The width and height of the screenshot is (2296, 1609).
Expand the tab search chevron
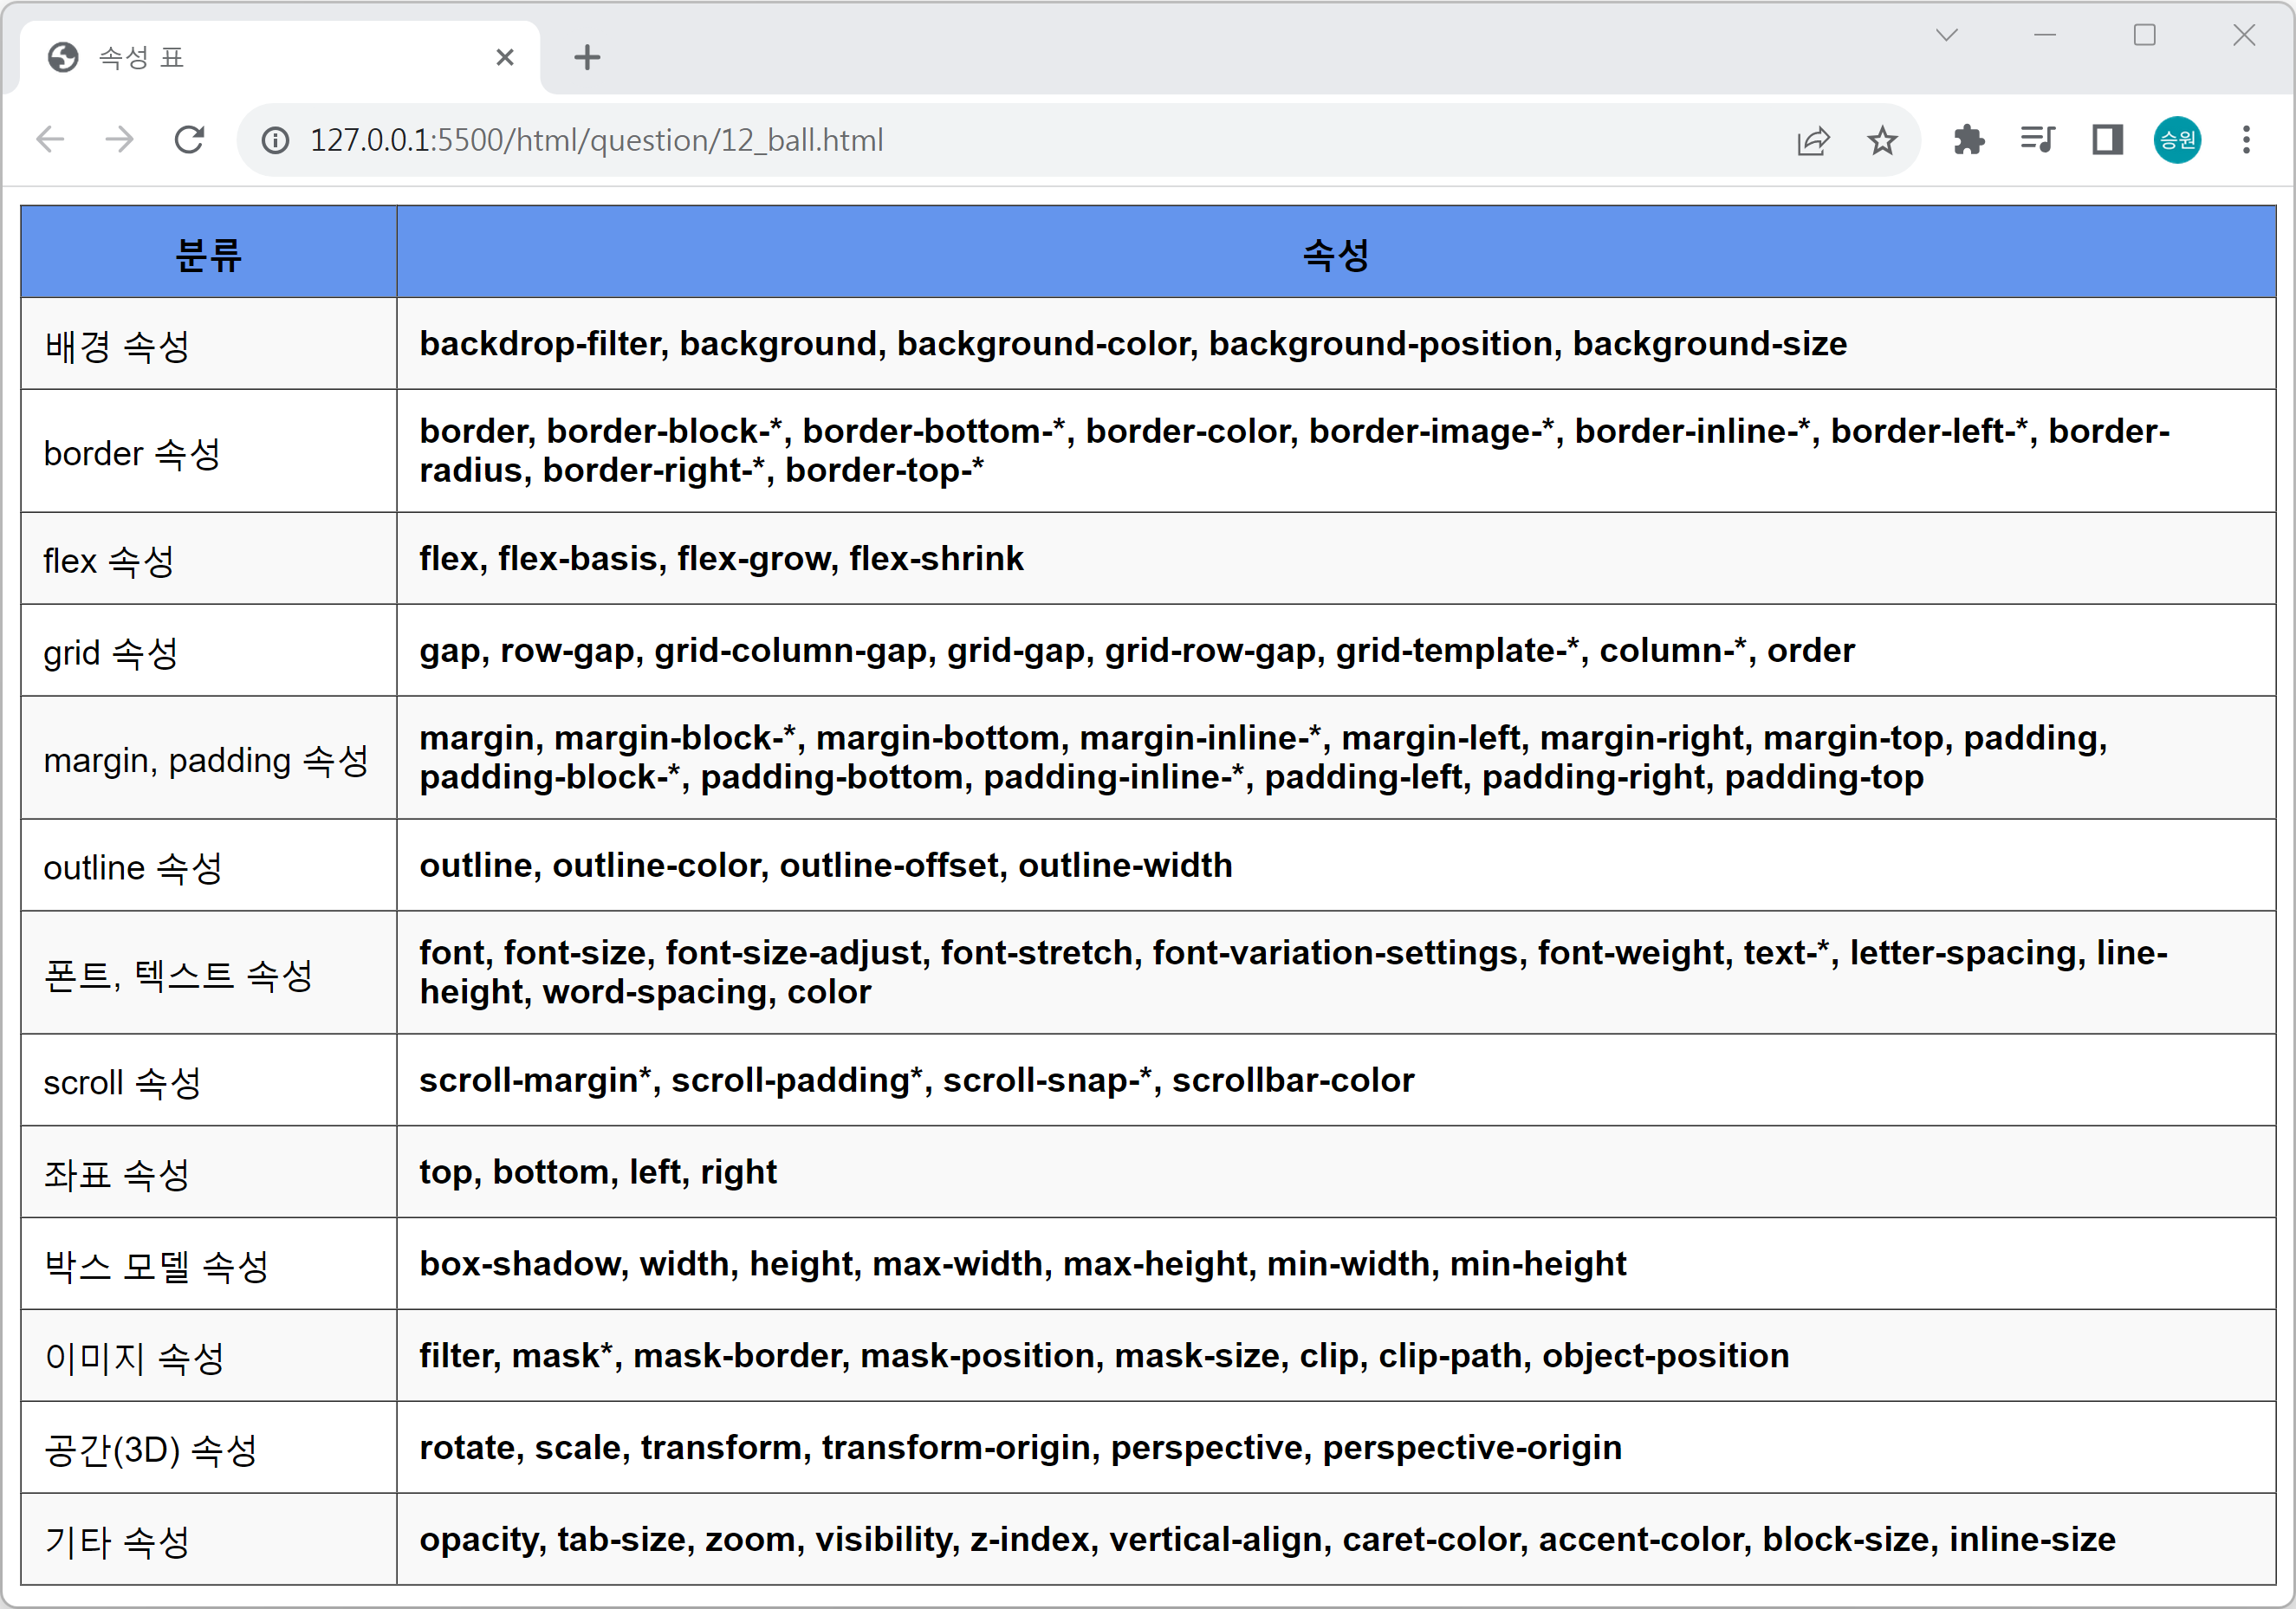(1946, 36)
